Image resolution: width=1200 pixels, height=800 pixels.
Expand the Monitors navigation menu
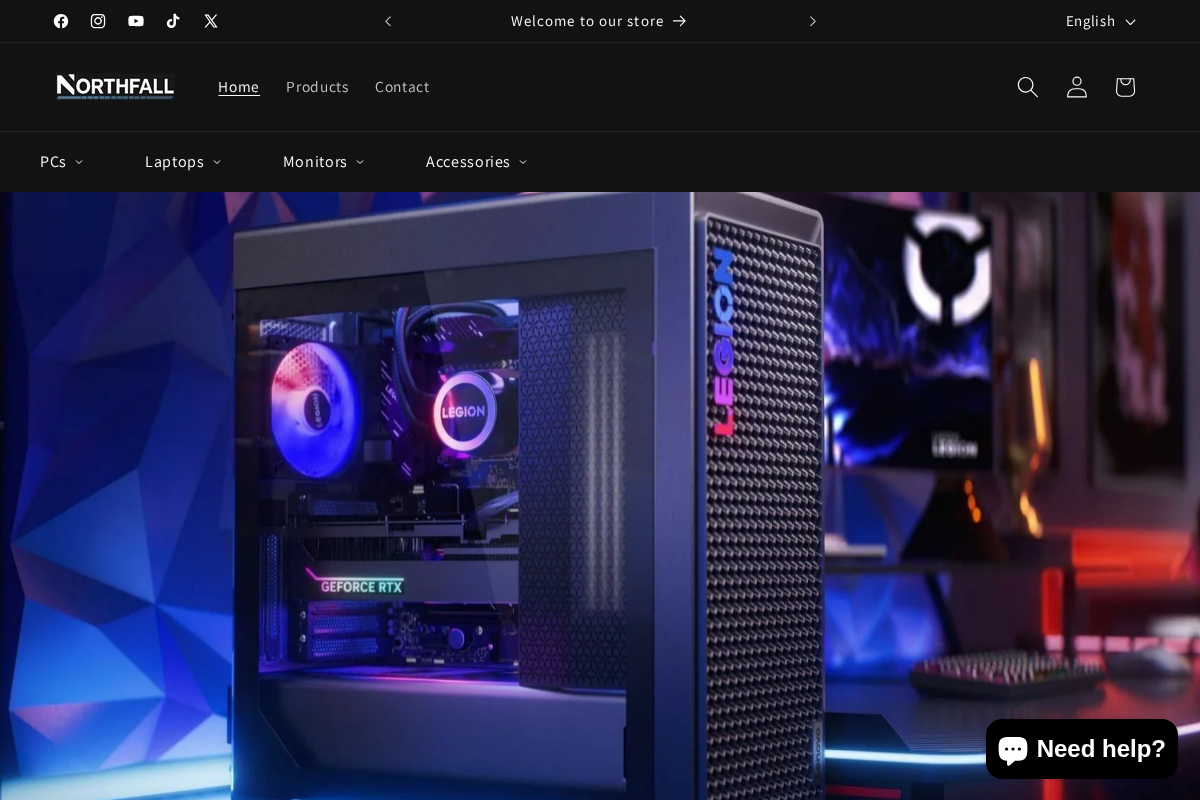323,161
